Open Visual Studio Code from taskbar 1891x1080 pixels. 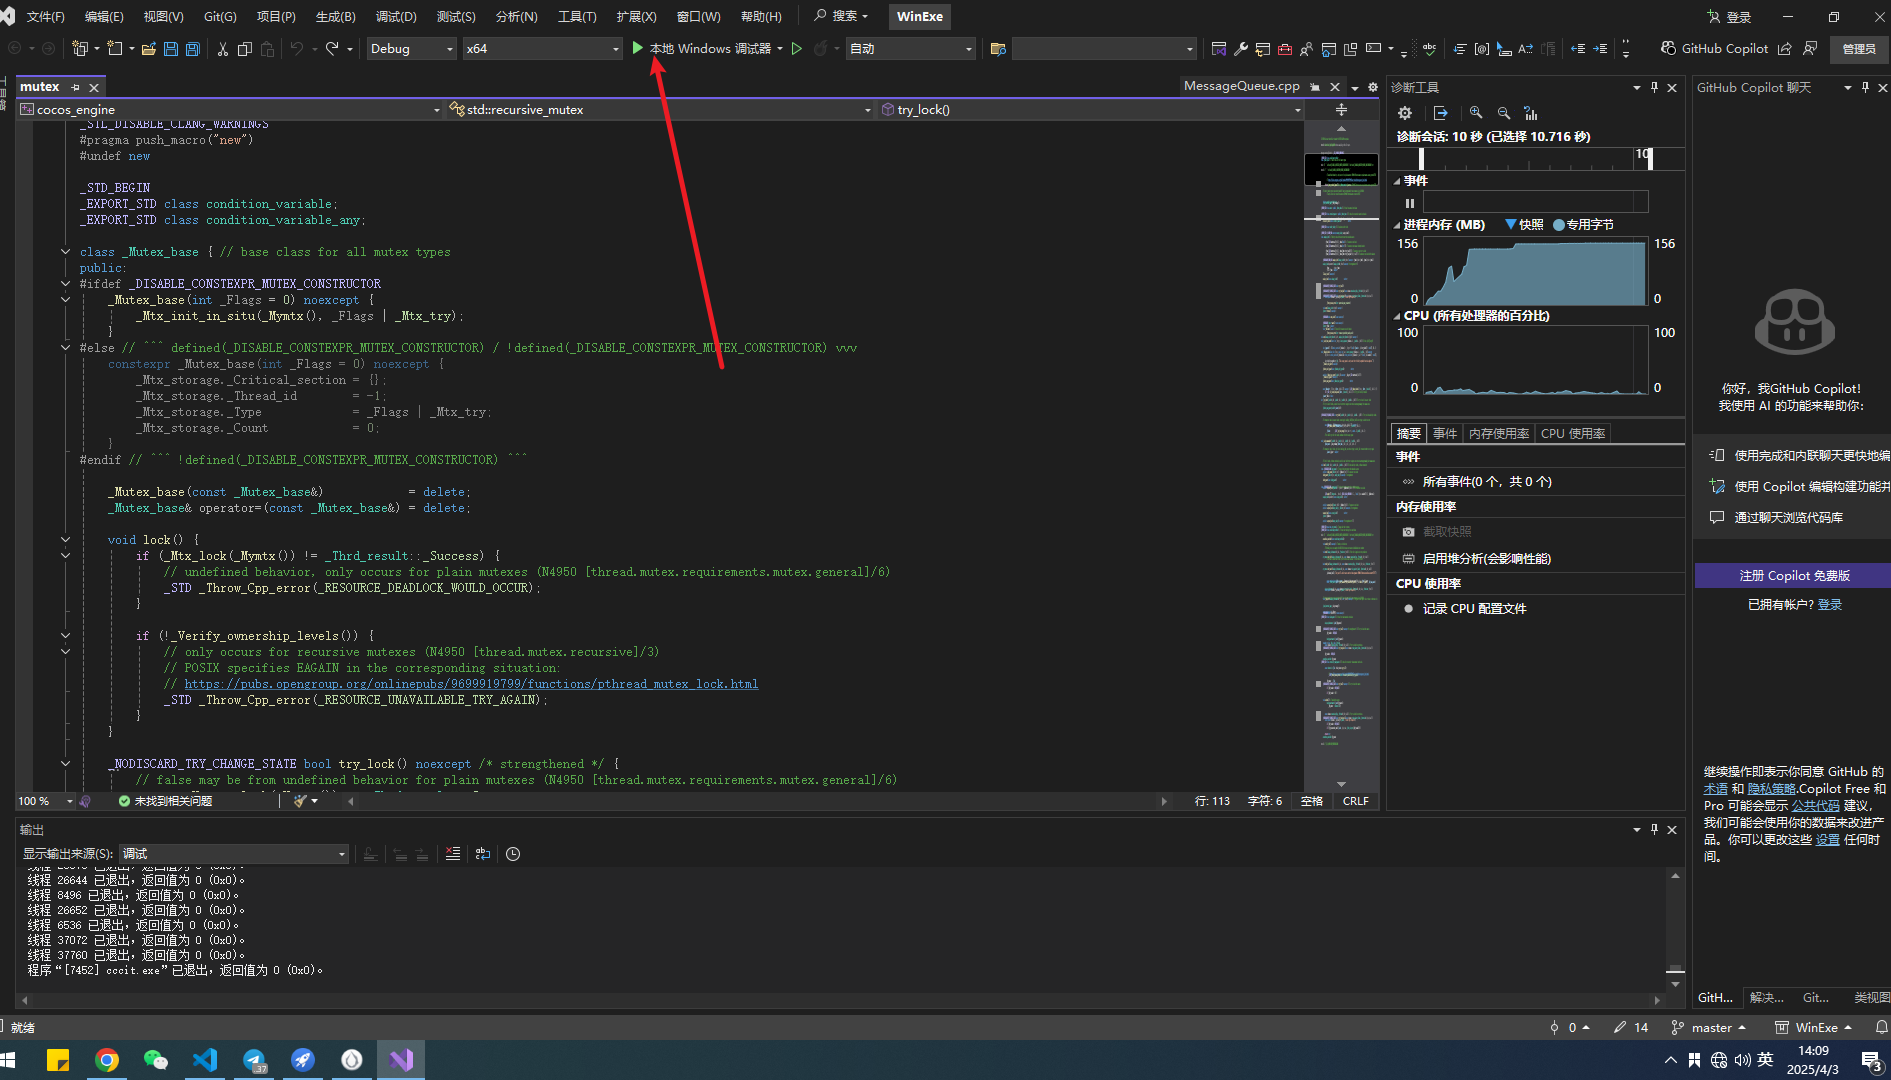pos(205,1059)
